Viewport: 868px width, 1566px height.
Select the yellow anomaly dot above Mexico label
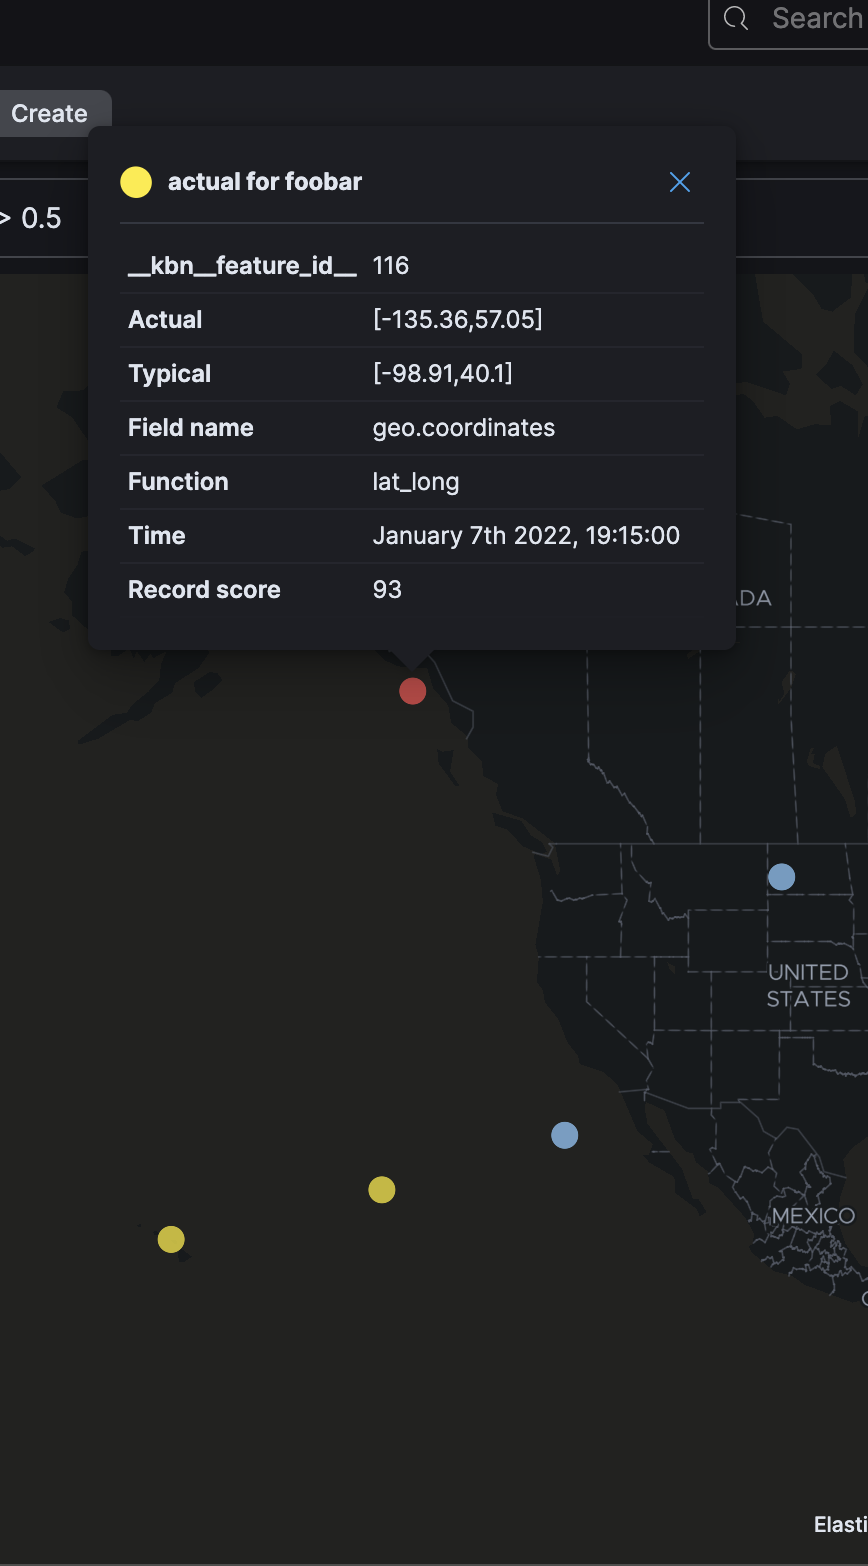click(381, 1190)
